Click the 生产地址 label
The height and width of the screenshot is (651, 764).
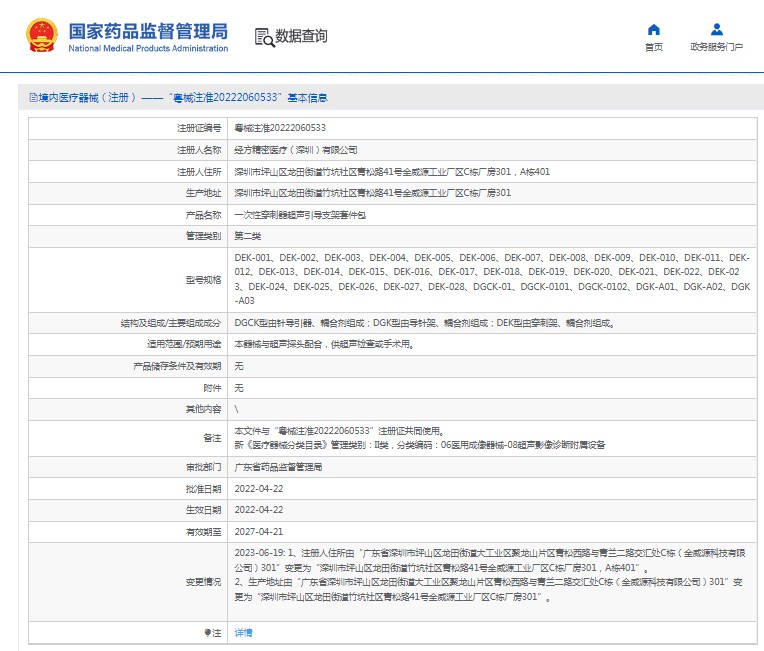203,192
